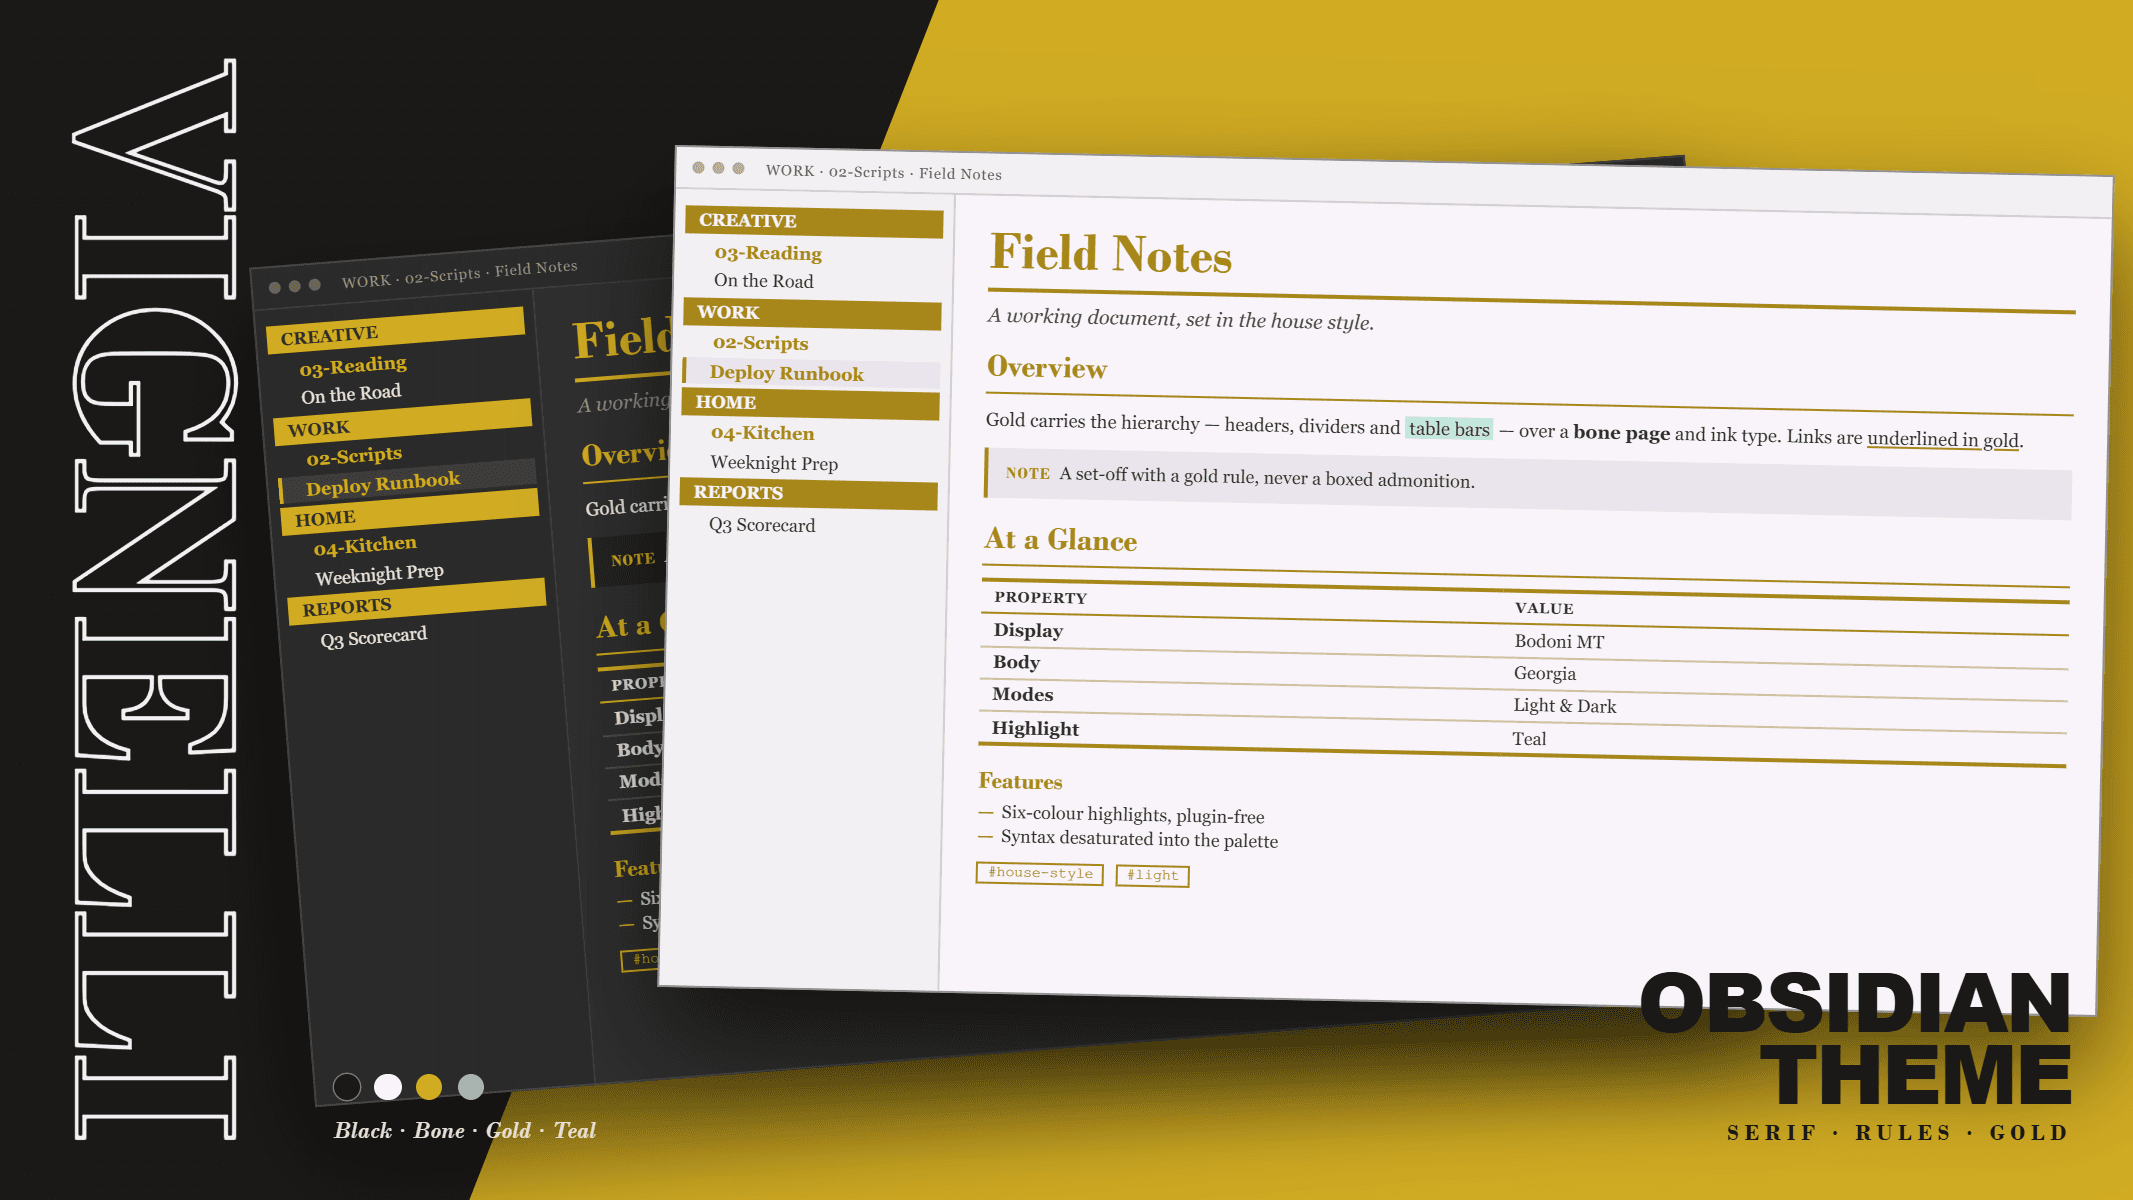The width and height of the screenshot is (2133, 1200).
Task: Click the Field Notes heading in light window
Action: coord(1111,253)
